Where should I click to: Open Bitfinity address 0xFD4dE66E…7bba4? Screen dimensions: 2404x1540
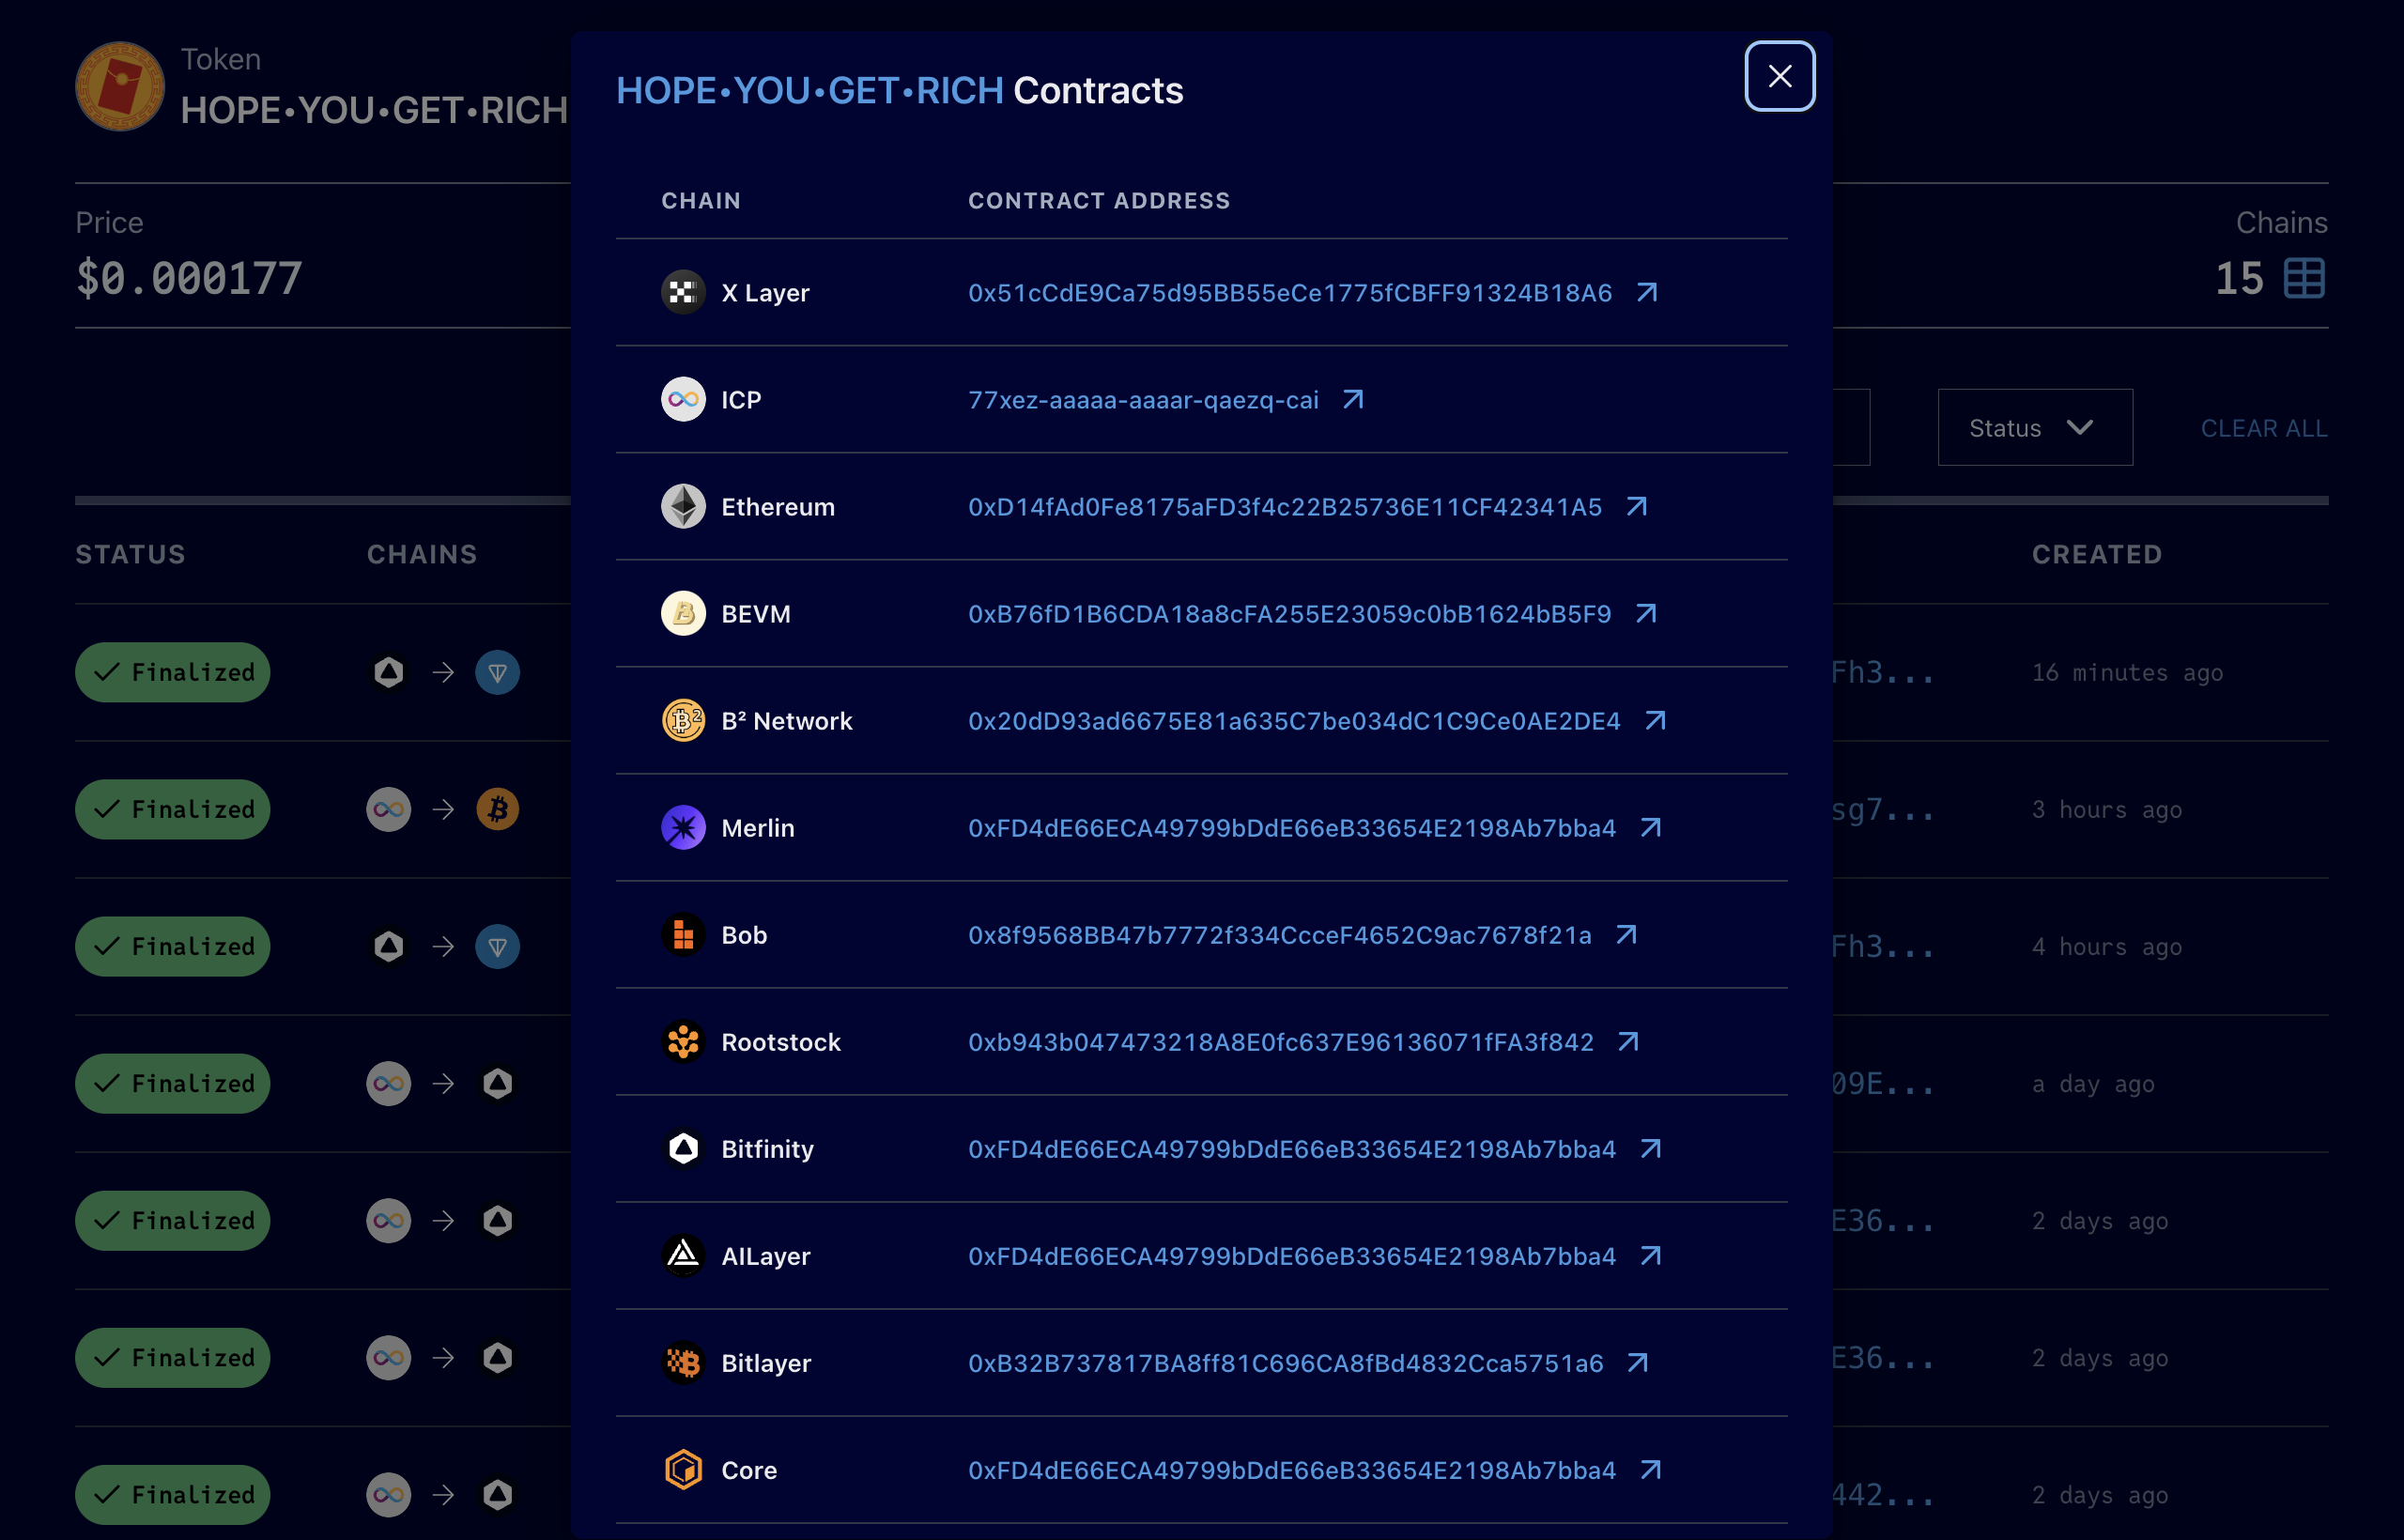click(x=1291, y=1148)
